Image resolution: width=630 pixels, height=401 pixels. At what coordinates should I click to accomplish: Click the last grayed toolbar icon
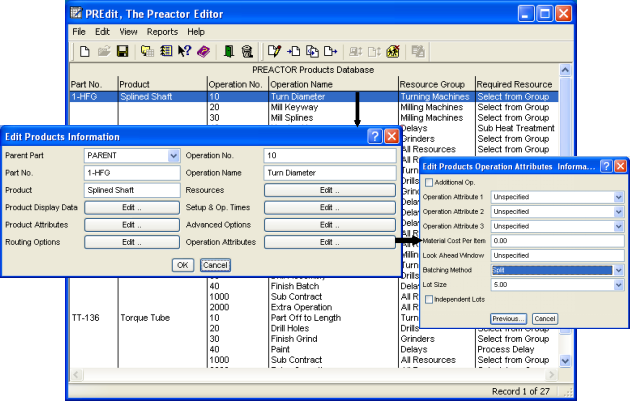click(418, 51)
